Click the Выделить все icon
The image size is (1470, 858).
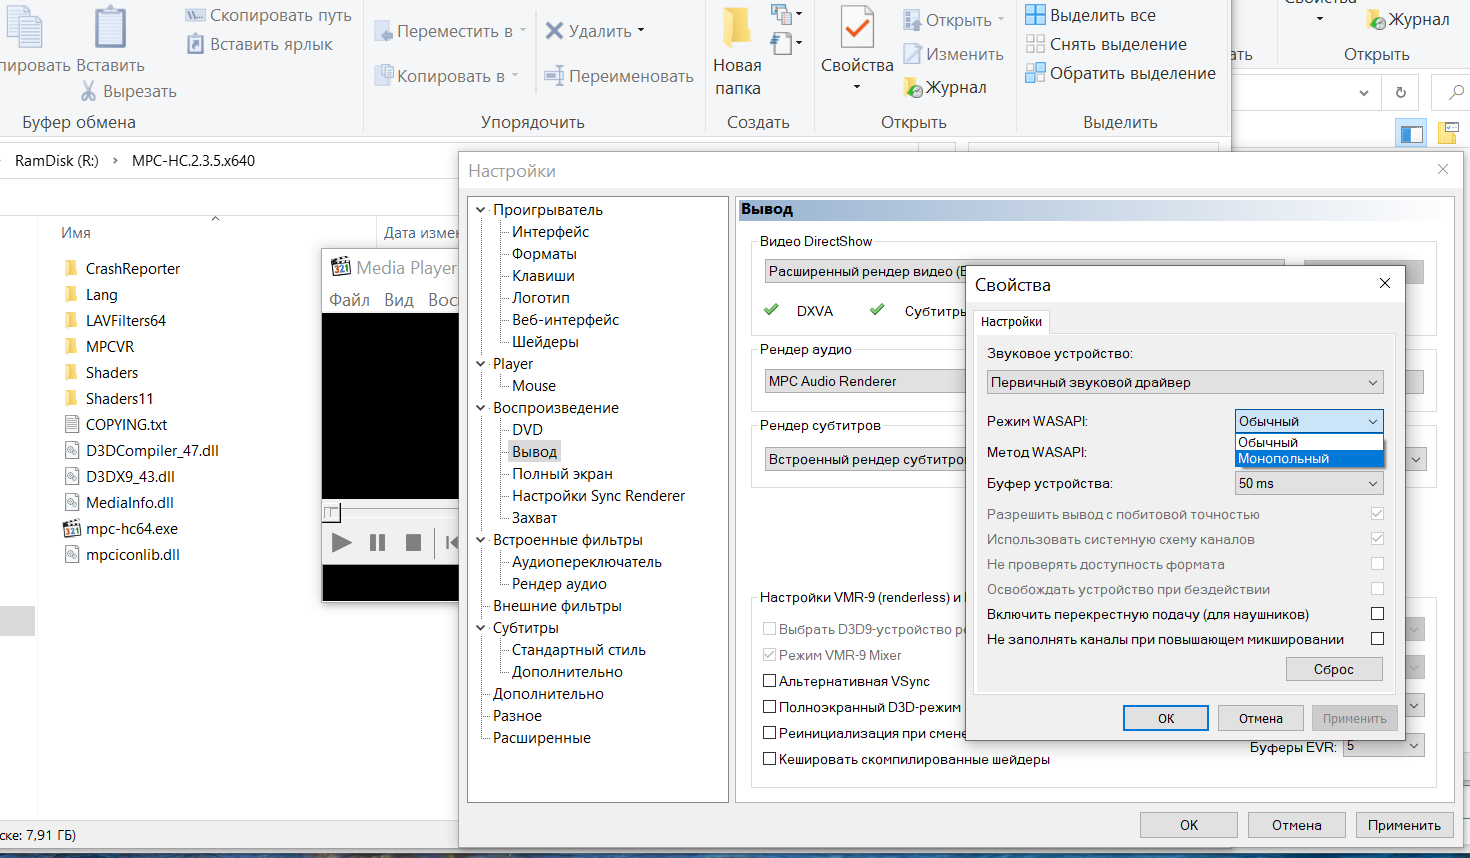coord(1035,15)
